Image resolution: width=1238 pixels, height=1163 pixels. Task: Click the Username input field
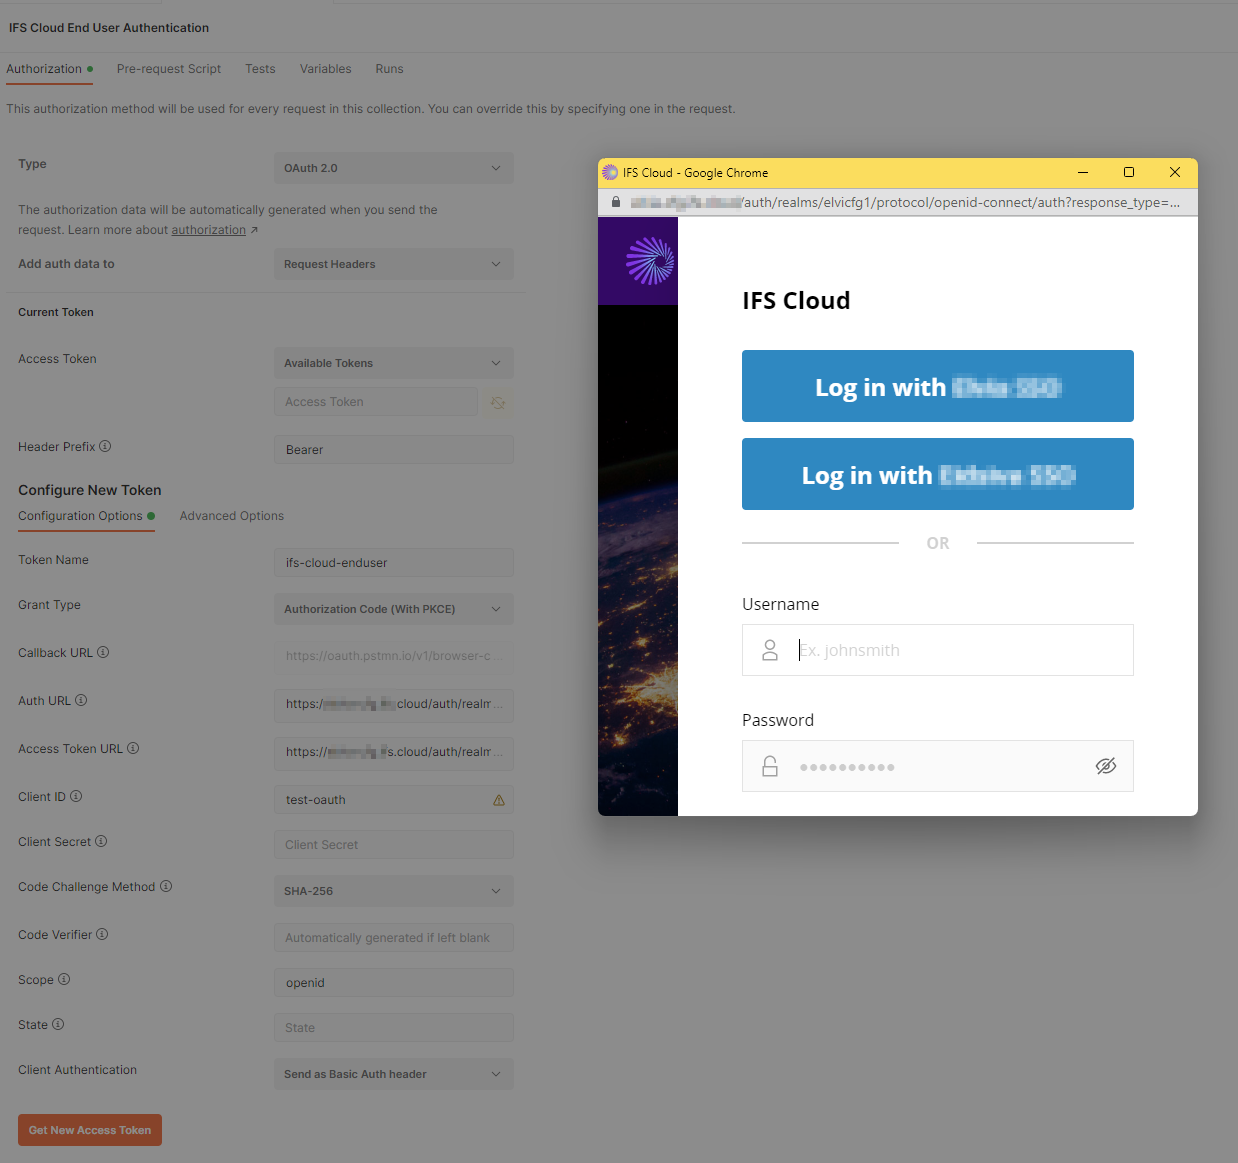tap(960, 650)
